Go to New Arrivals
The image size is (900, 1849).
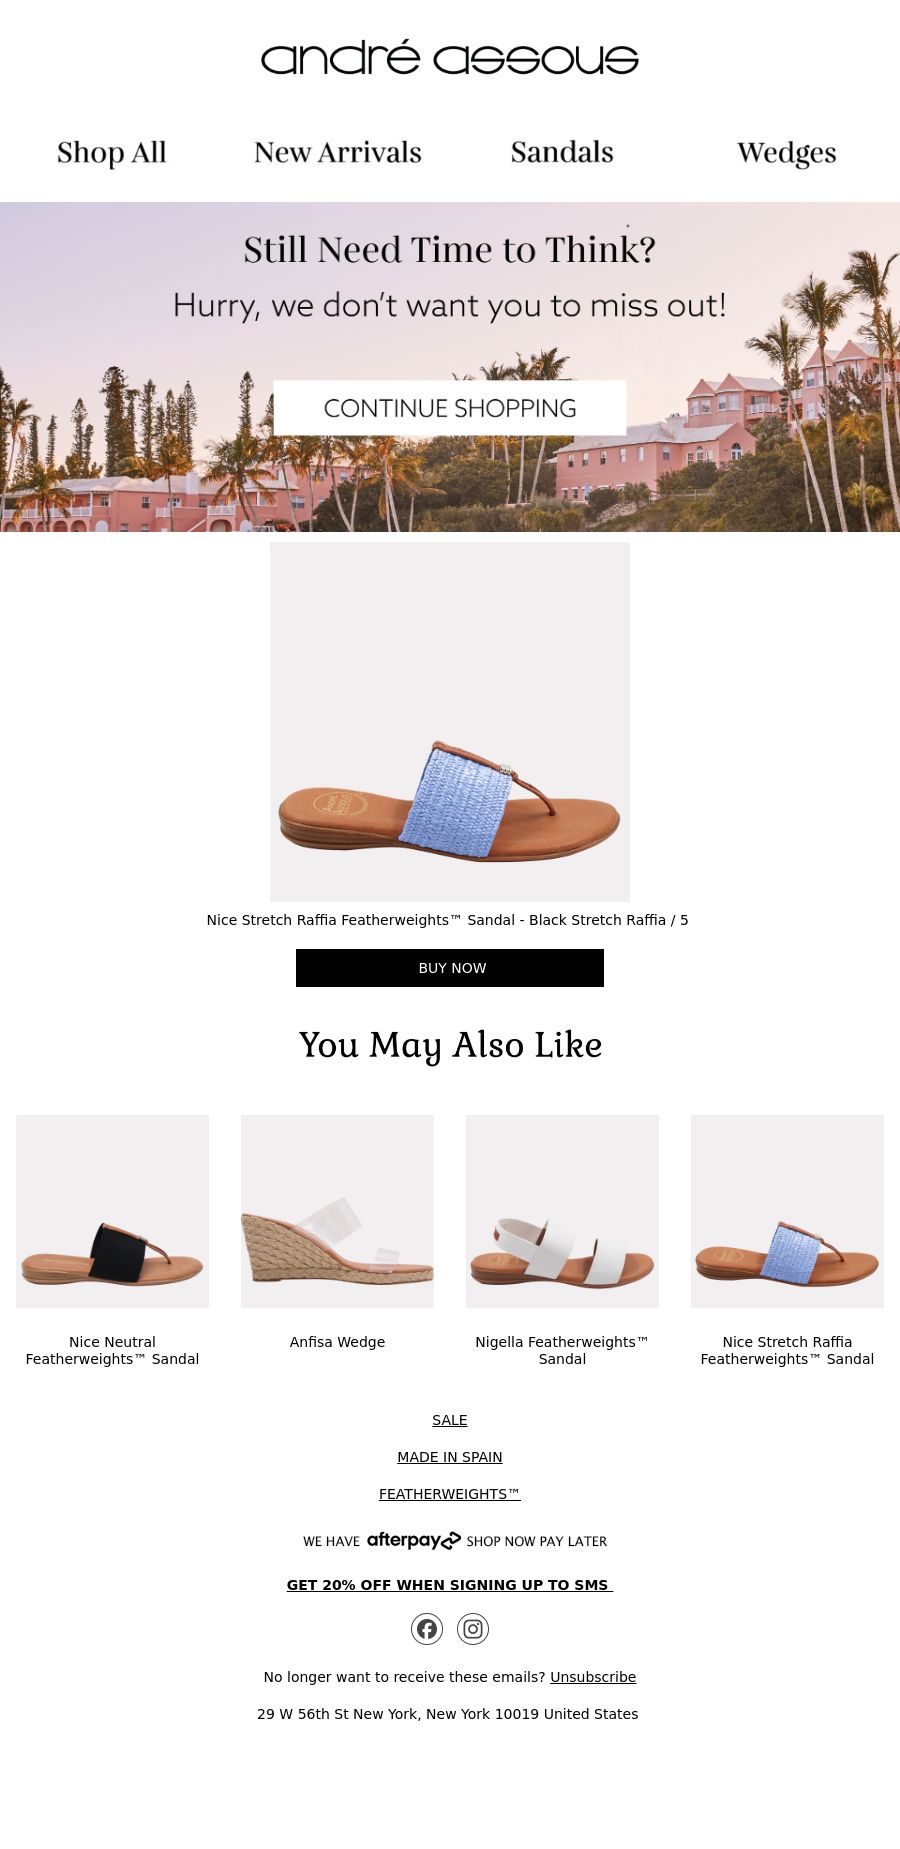(337, 153)
